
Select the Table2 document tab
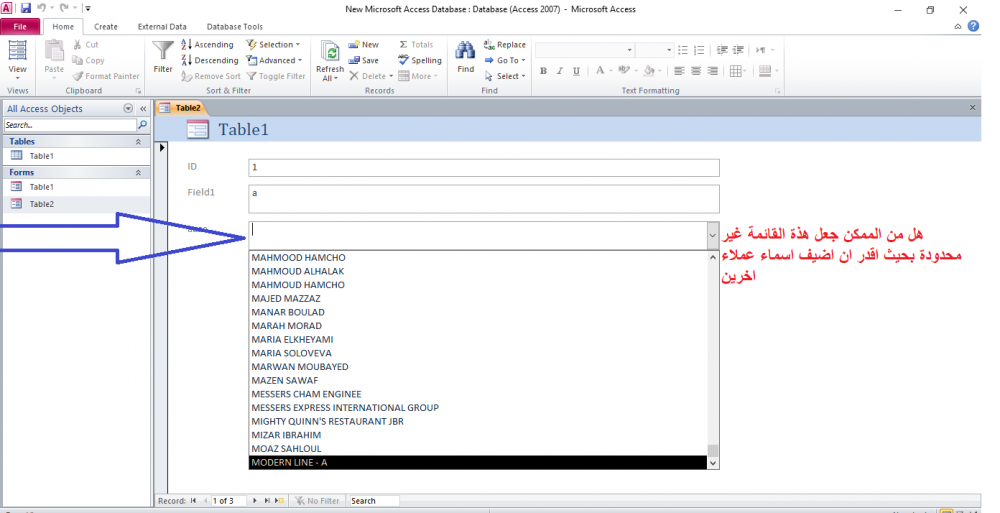tap(180, 108)
